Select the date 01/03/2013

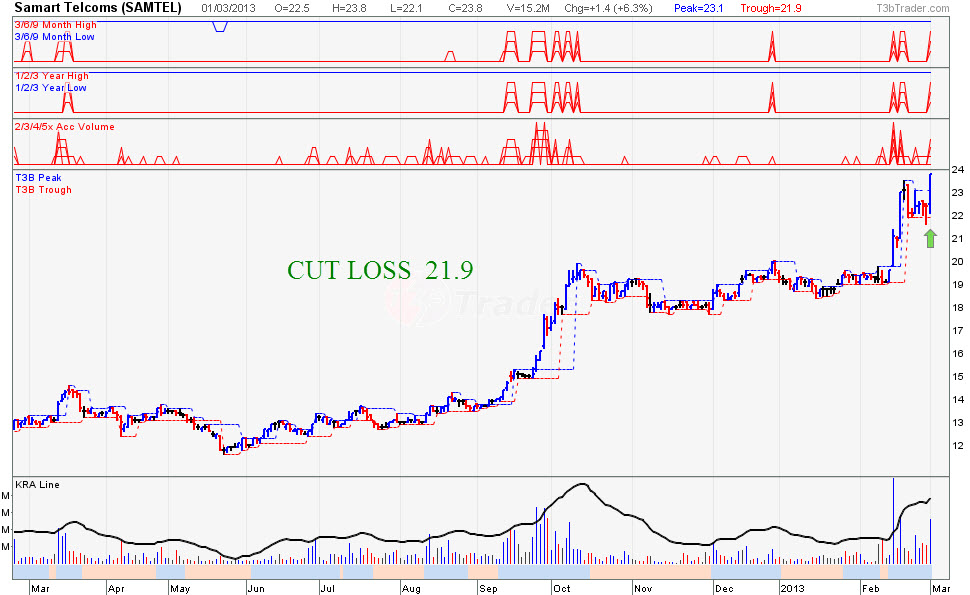(230, 9)
